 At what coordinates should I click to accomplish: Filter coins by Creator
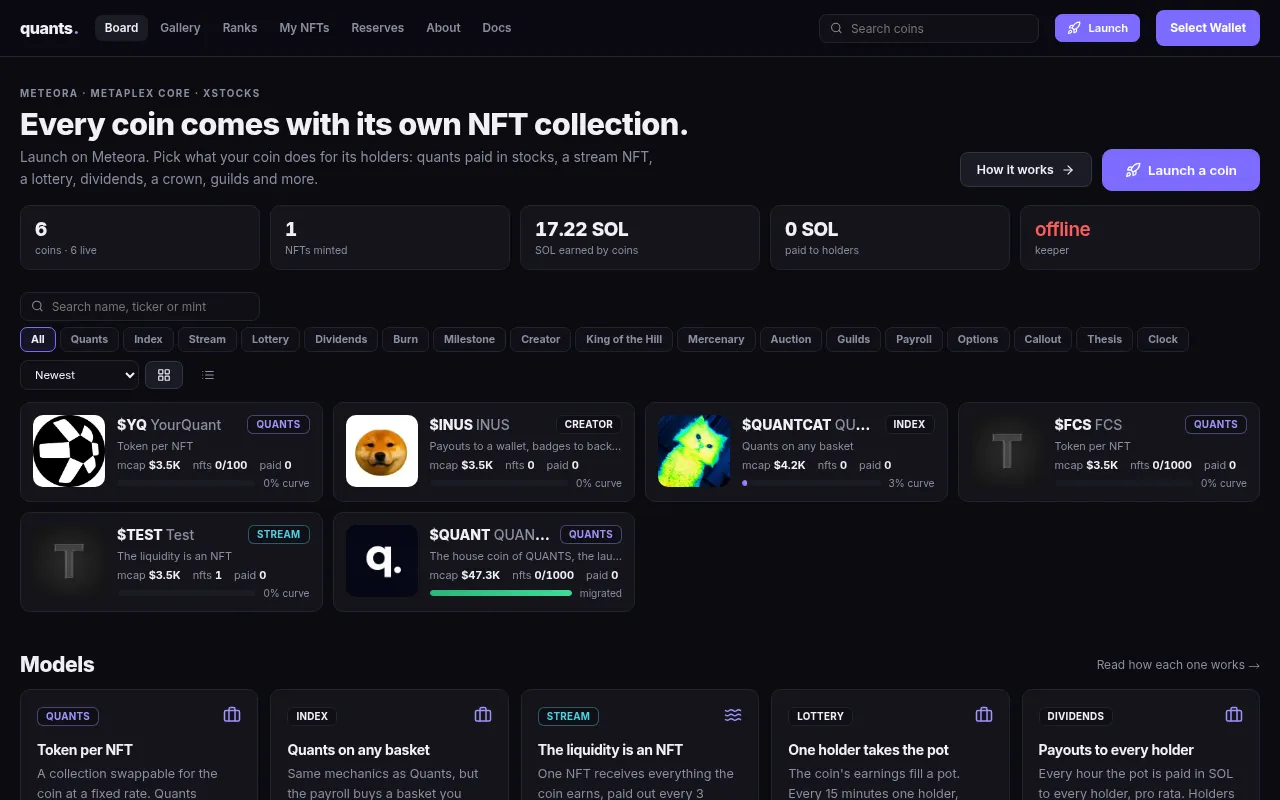541,339
